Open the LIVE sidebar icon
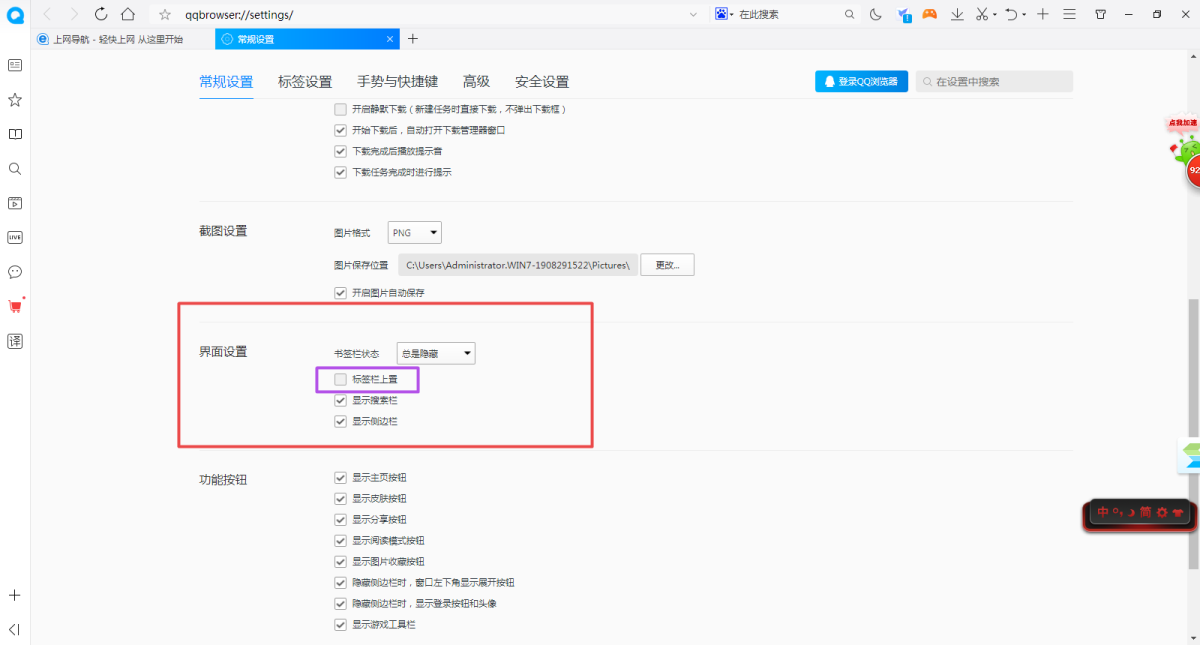Image resolution: width=1200 pixels, height=645 pixels. click(x=15, y=237)
